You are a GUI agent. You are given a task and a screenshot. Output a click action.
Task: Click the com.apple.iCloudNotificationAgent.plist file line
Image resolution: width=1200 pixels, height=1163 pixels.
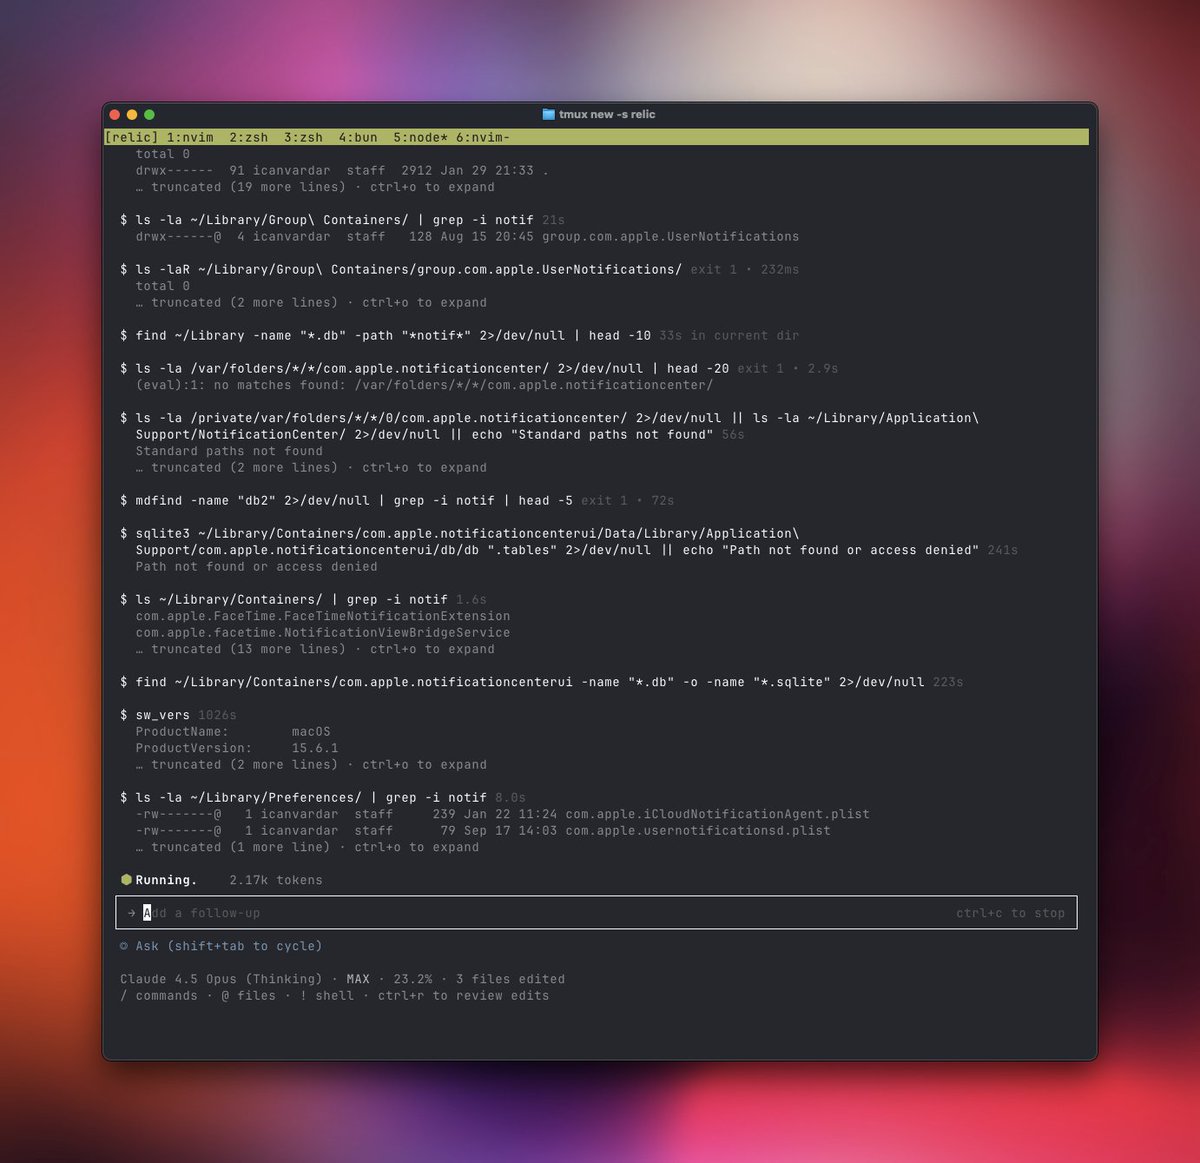click(502, 814)
